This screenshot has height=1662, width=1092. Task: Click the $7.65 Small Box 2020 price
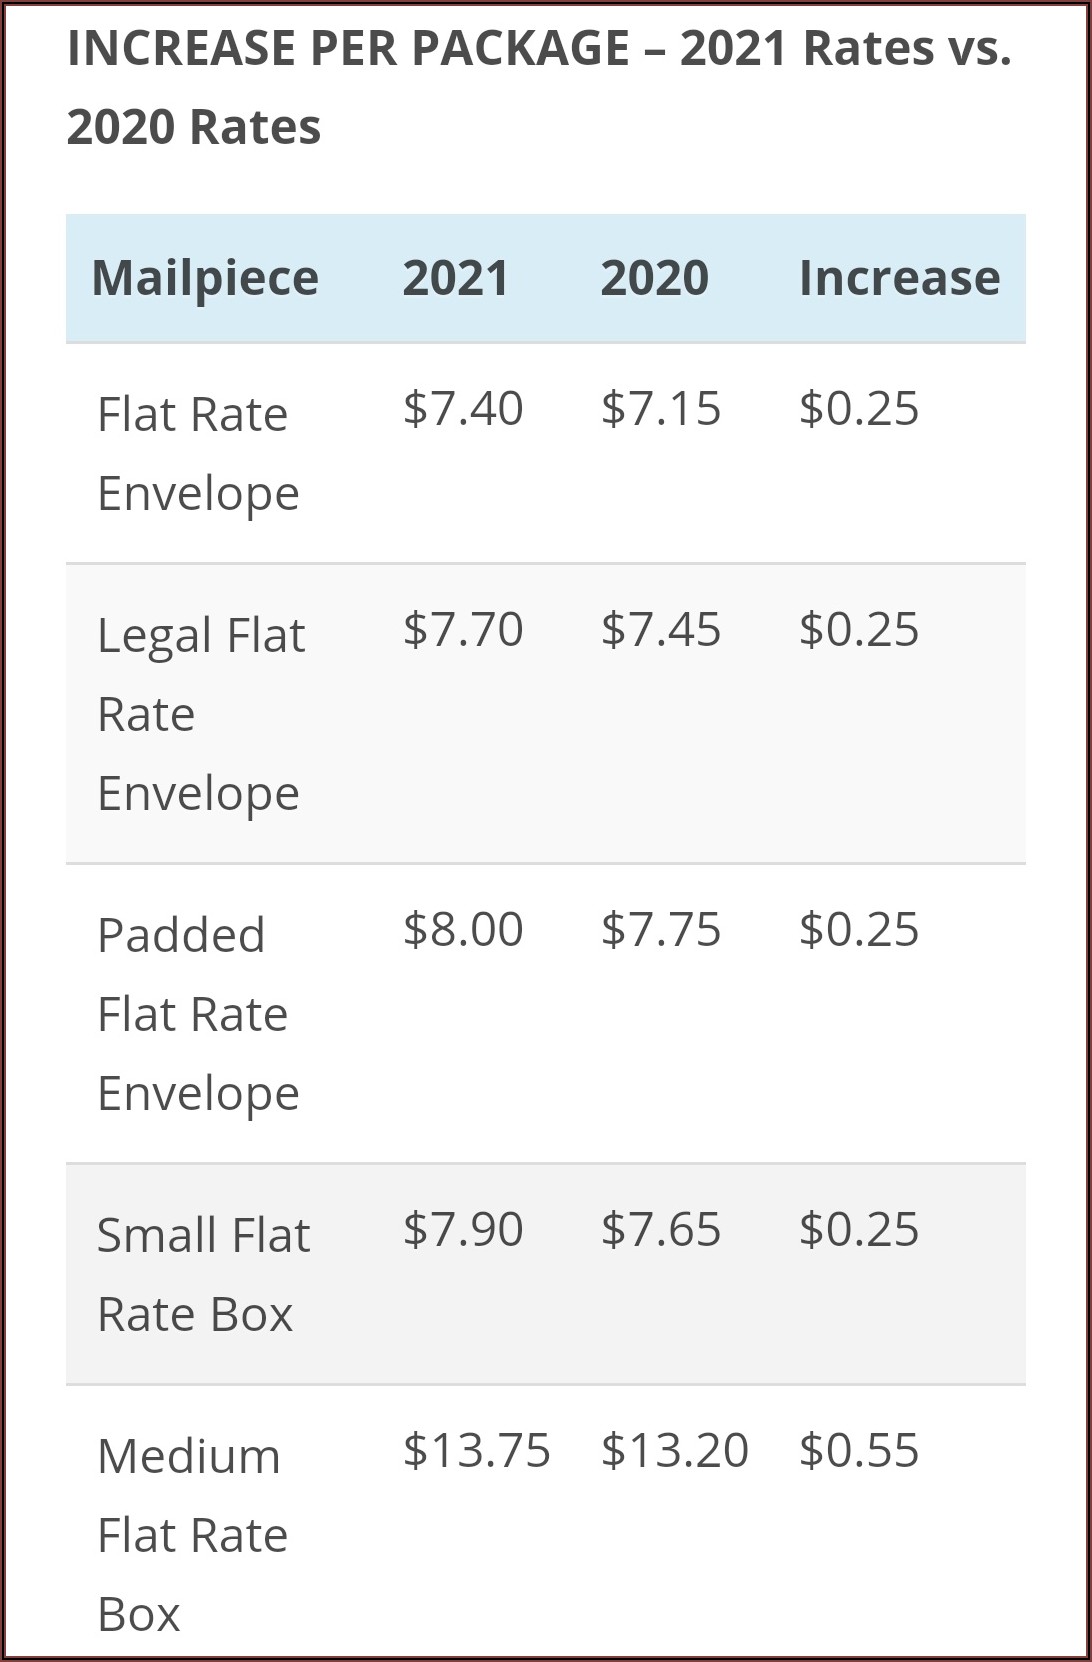click(661, 1230)
